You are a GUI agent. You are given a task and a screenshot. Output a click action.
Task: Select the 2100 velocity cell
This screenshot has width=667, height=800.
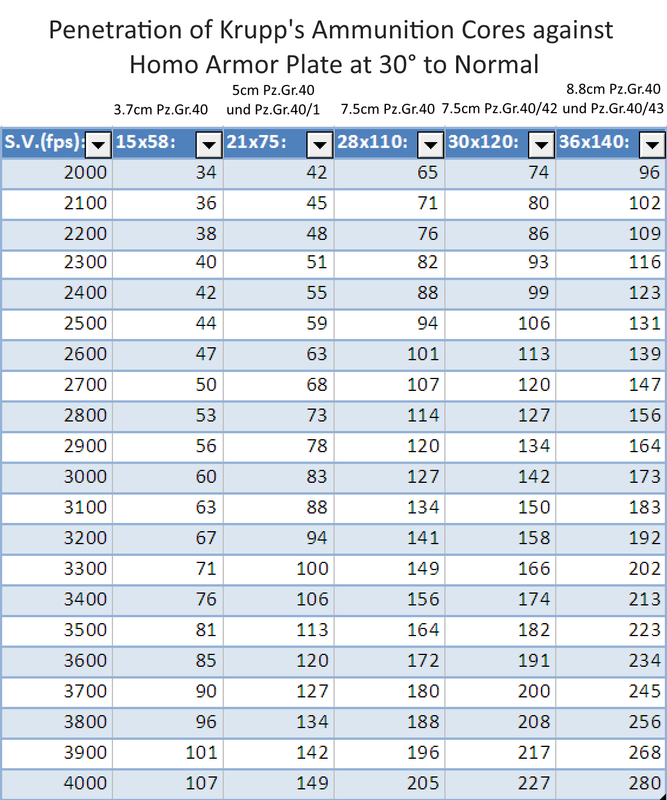(x=57, y=204)
